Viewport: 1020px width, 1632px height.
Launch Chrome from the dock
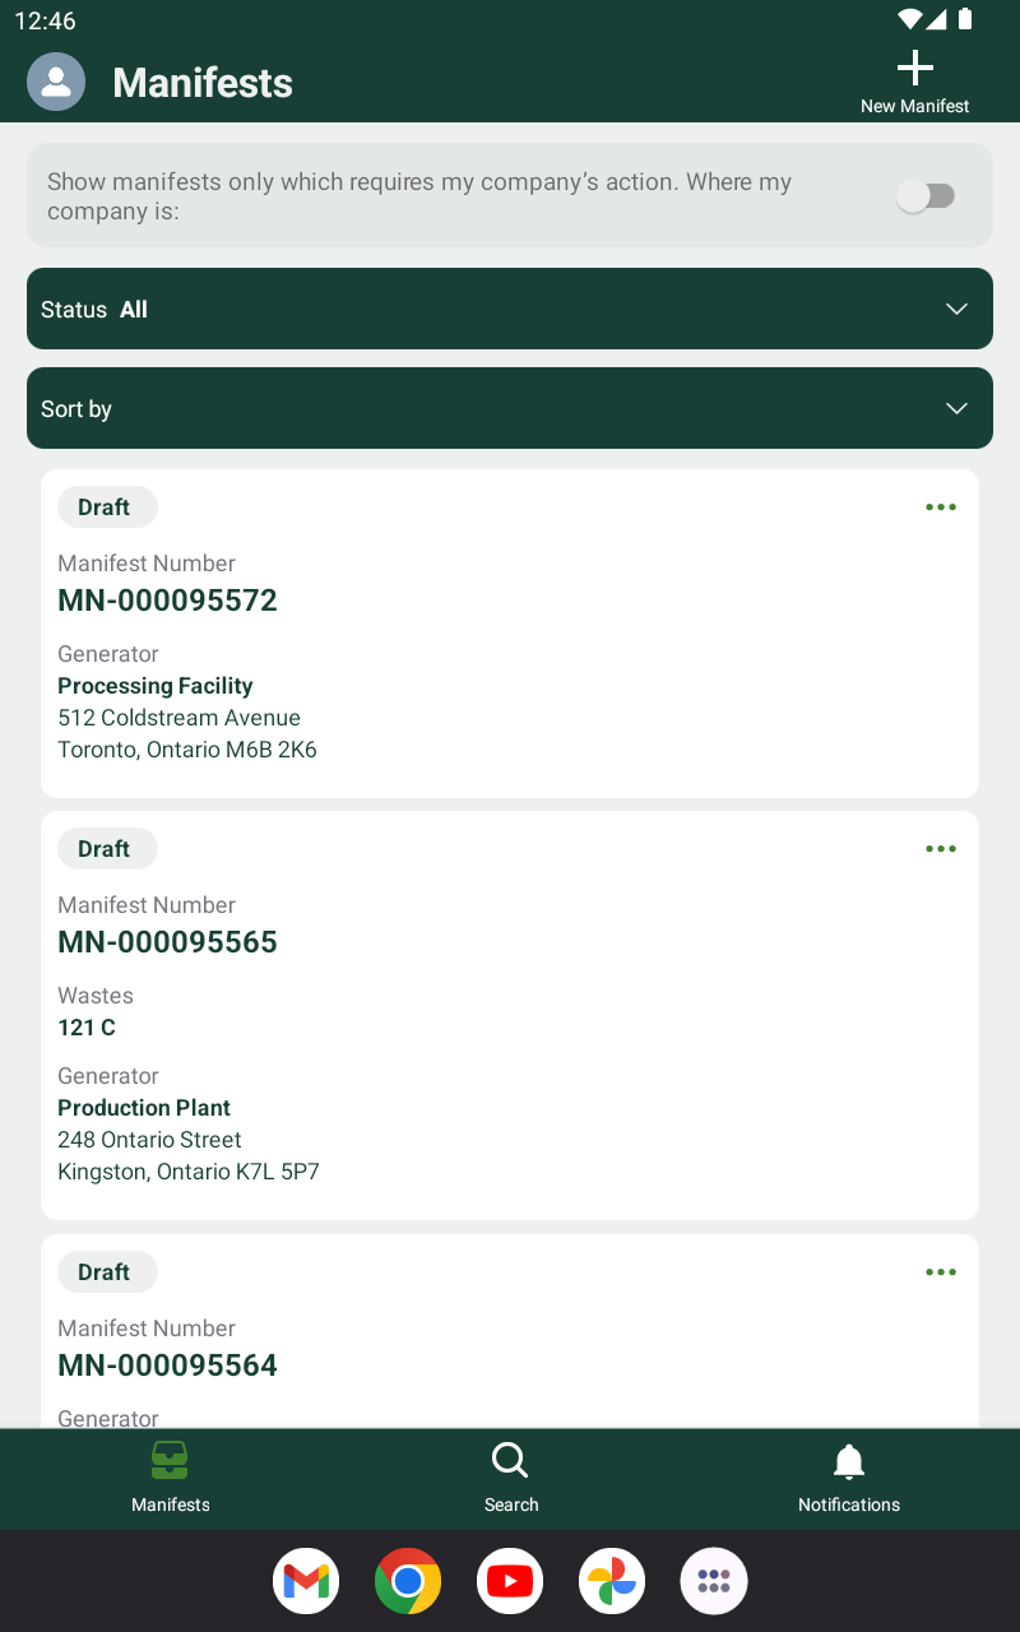click(408, 1581)
